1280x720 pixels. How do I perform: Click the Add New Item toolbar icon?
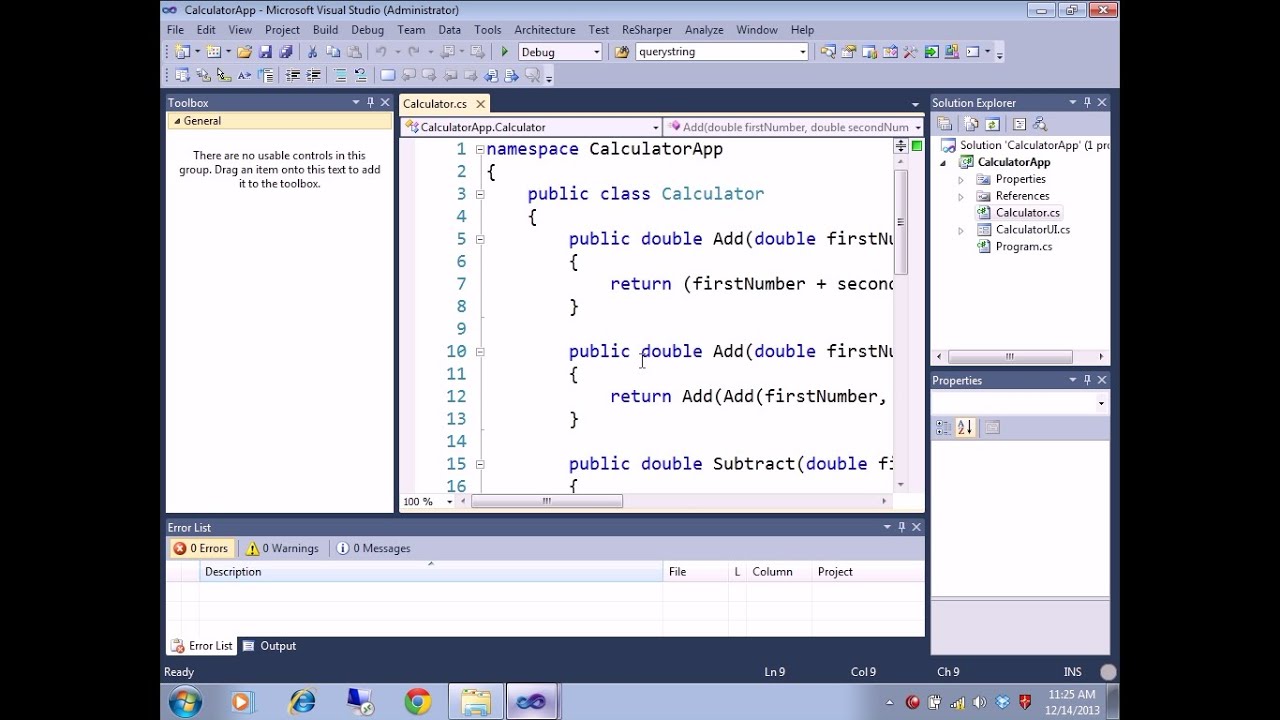click(x=213, y=52)
